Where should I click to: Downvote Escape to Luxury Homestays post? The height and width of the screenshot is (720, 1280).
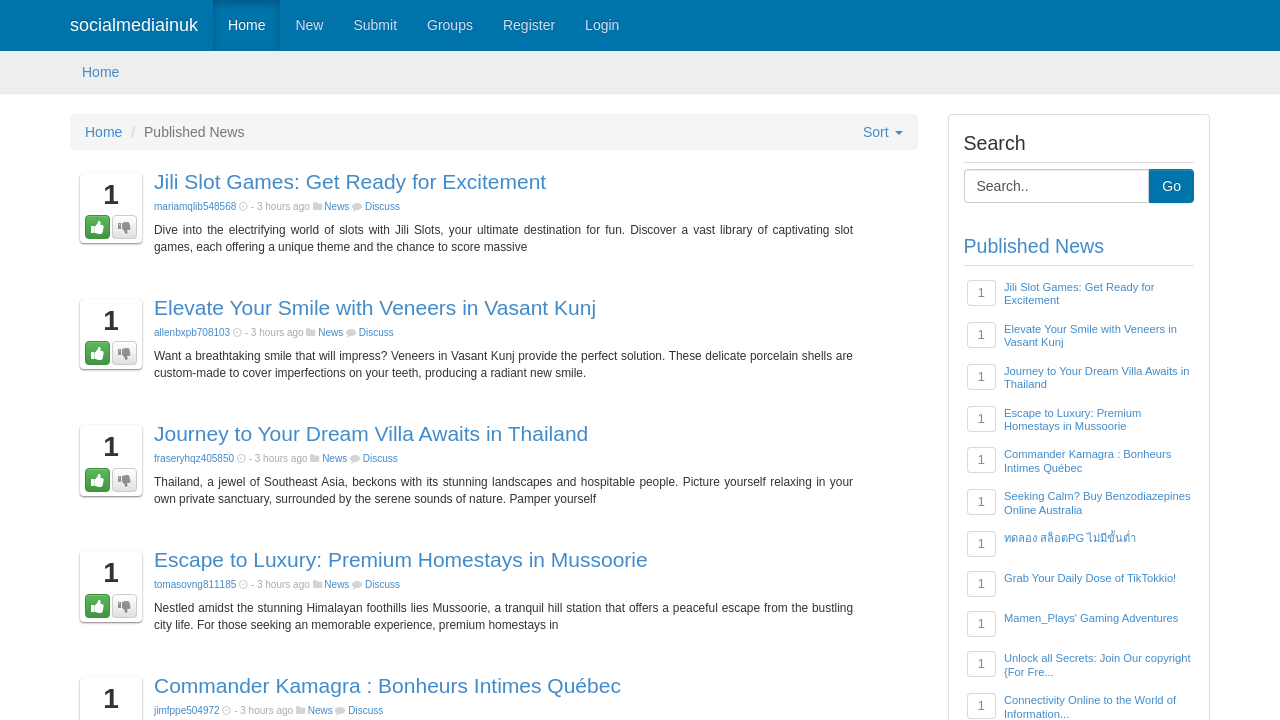tap(124, 606)
